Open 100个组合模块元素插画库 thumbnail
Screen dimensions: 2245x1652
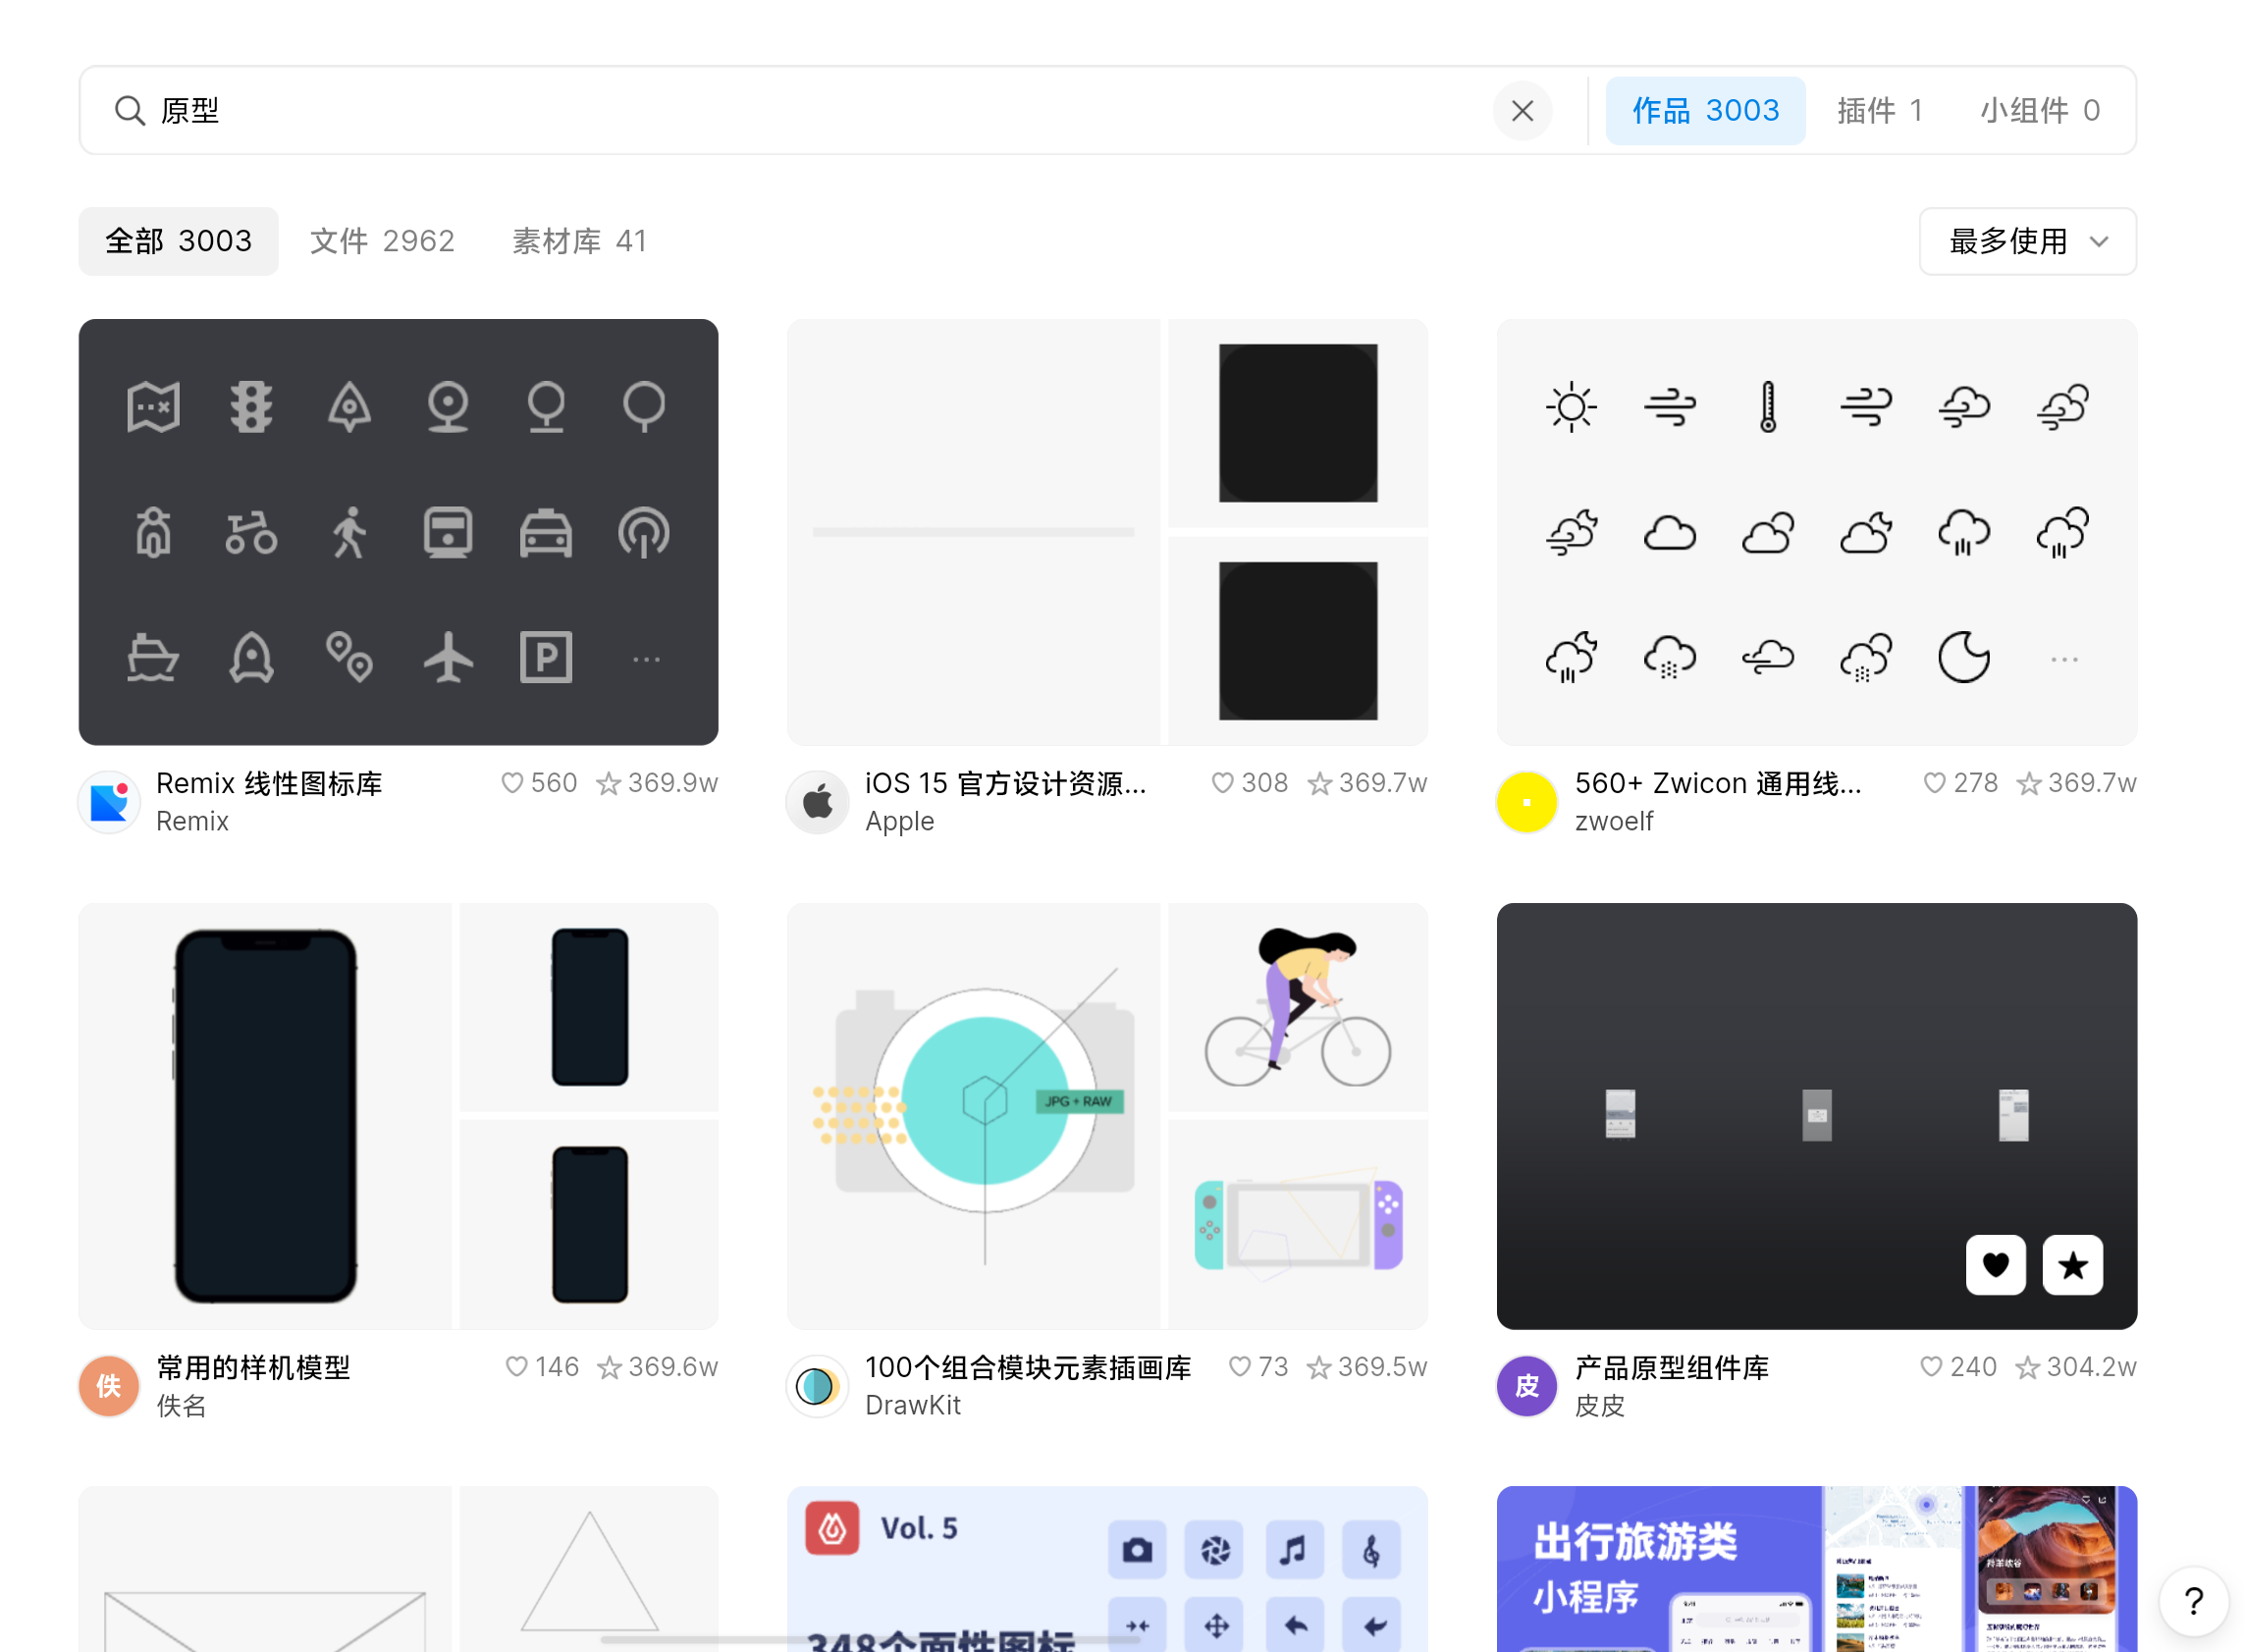[1107, 1116]
